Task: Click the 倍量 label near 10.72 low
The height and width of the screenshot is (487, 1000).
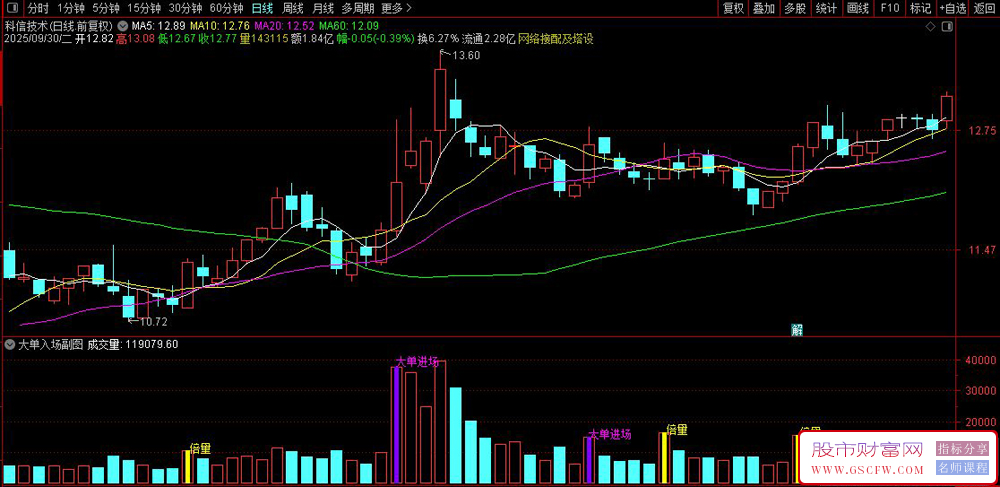Action: point(200,447)
